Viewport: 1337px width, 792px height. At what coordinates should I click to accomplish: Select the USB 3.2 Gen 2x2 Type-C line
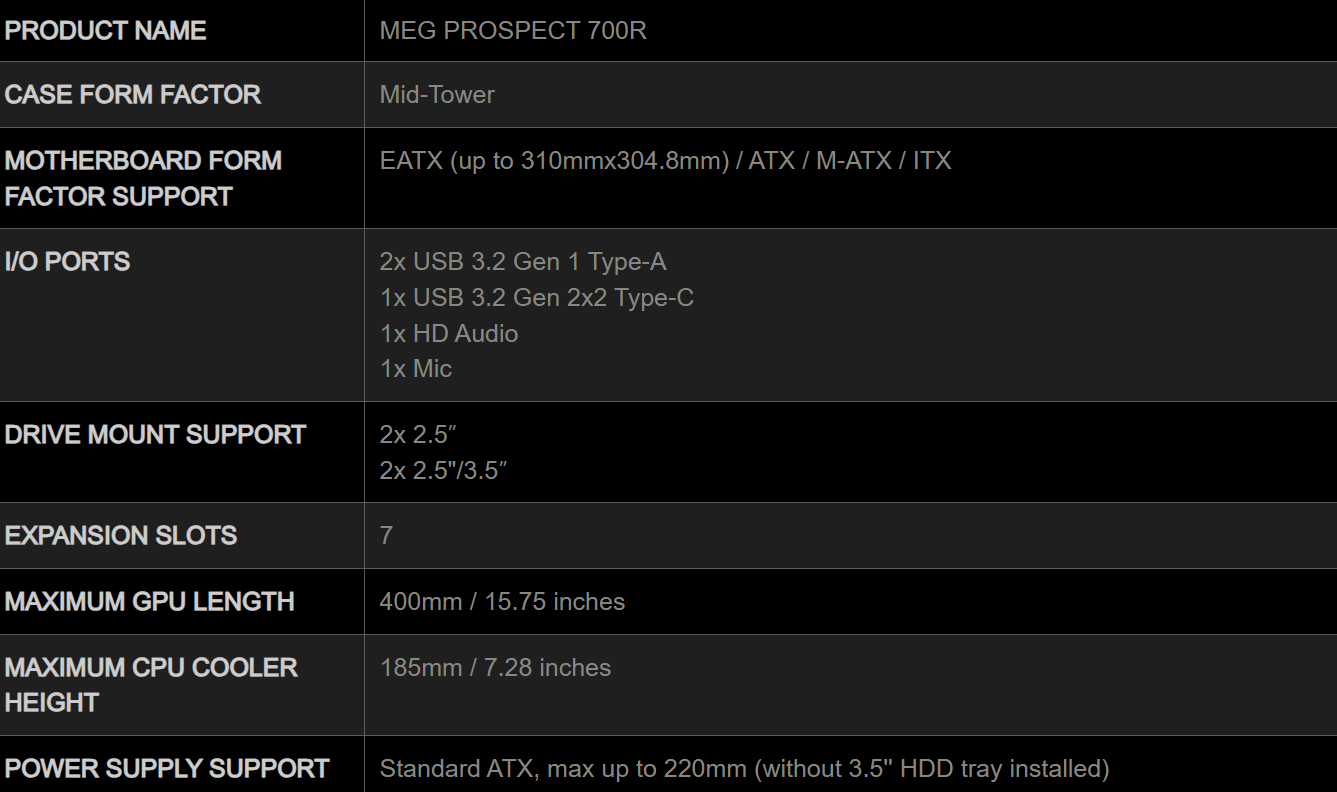click(536, 297)
